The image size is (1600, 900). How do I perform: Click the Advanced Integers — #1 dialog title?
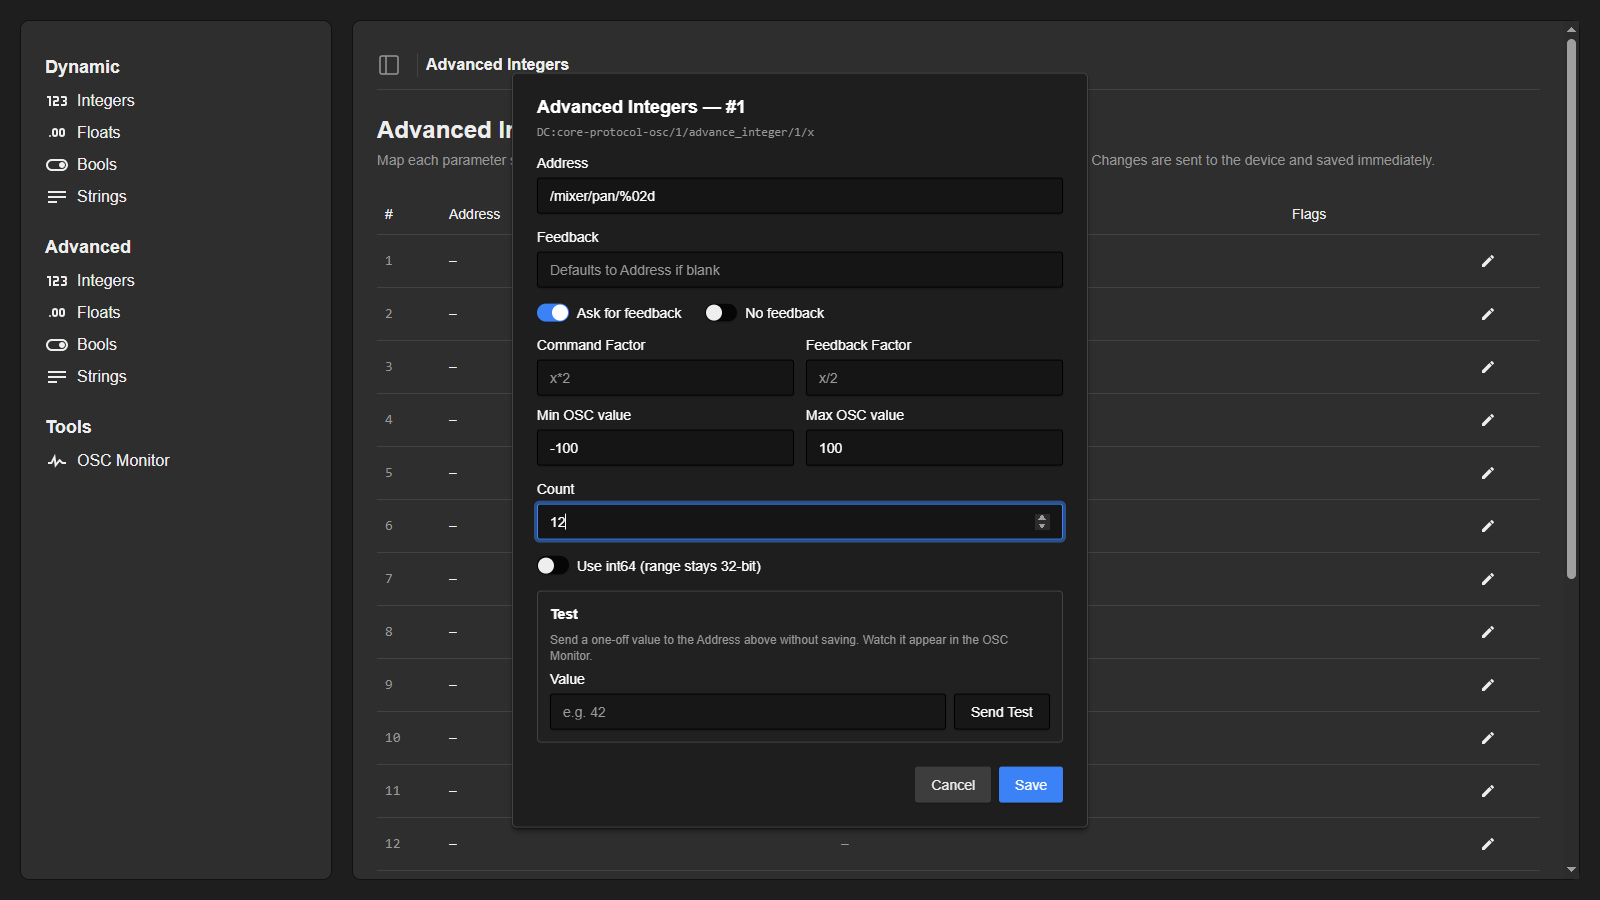click(640, 107)
